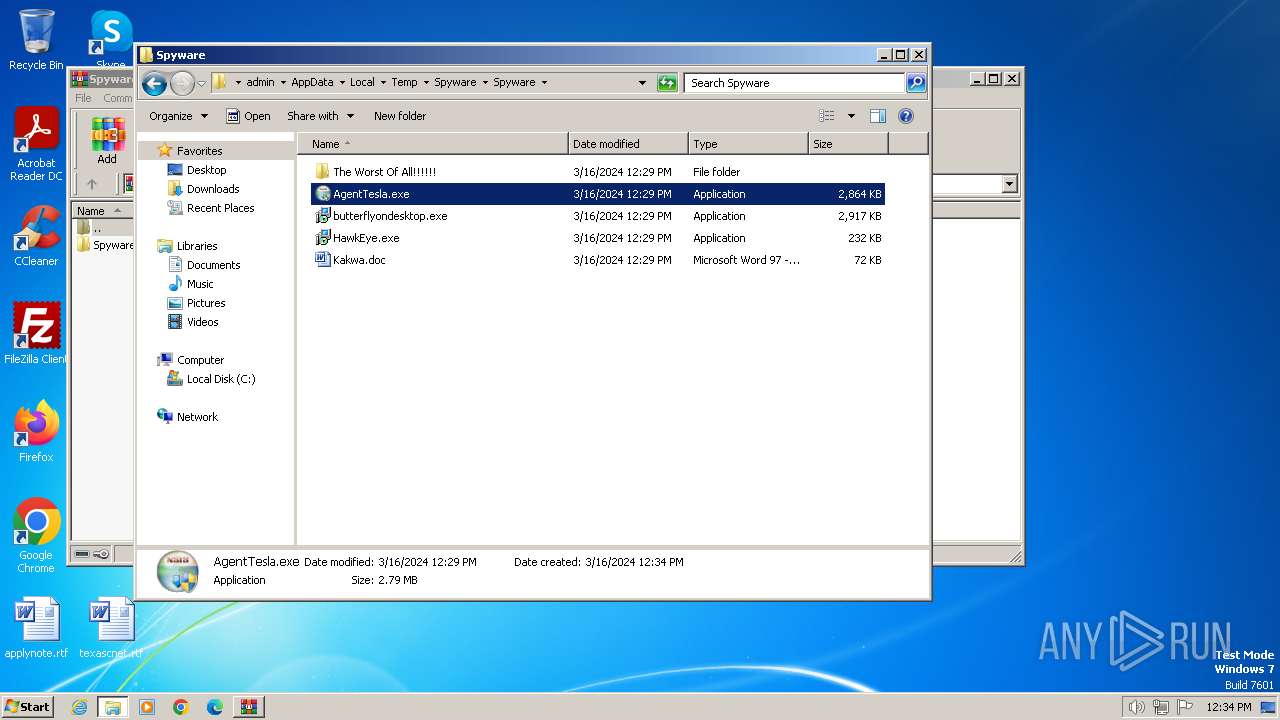Screen dimensions: 1280x720
Task: Click Local breadcrumb segment
Action: pos(362,82)
